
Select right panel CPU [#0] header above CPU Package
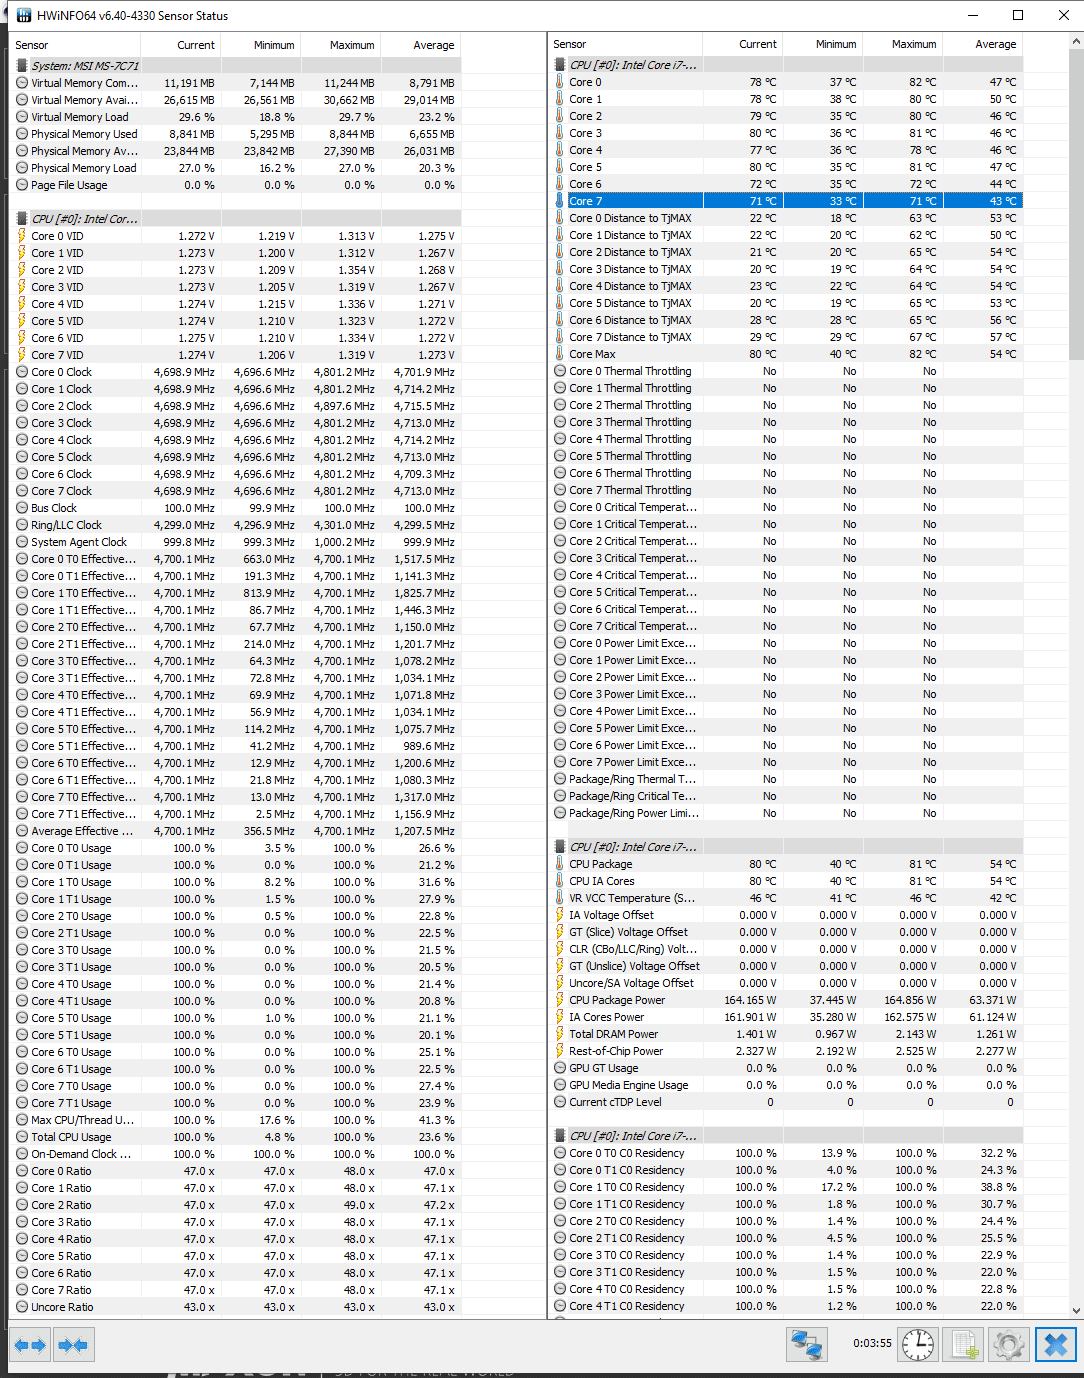[x=786, y=847]
